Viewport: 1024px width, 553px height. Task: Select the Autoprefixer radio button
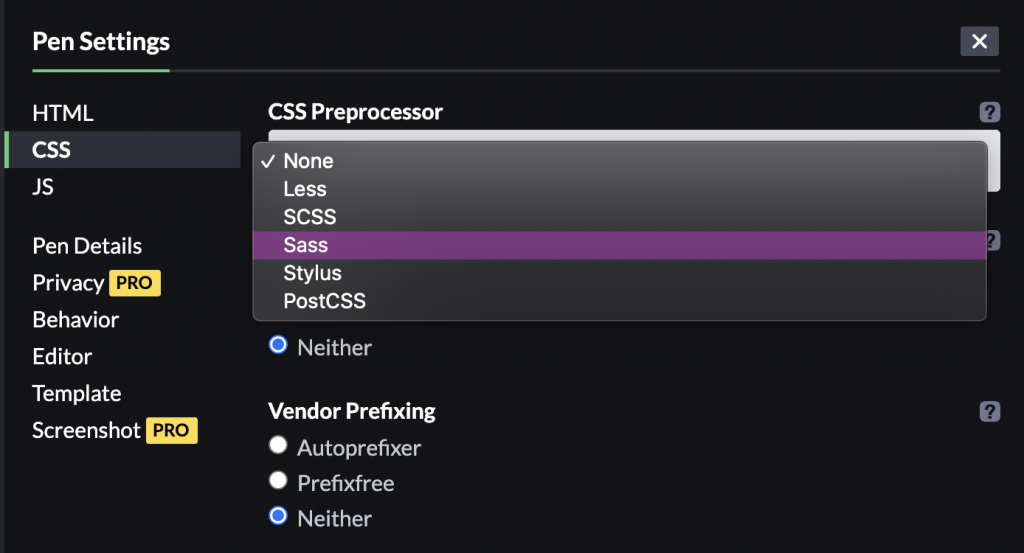pyautogui.click(x=279, y=446)
